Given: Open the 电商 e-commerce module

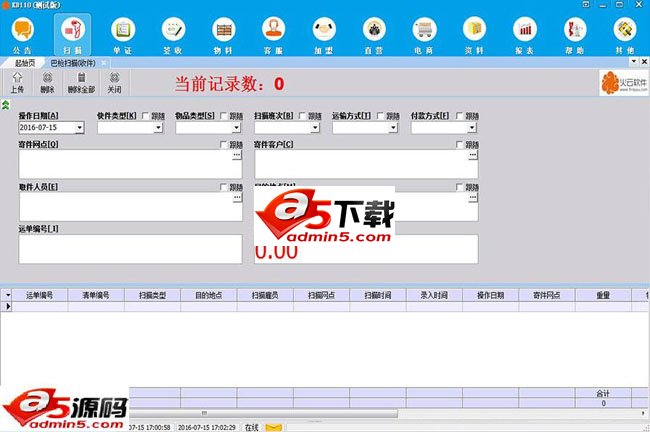Looking at the screenshot, I should [x=424, y=35].
